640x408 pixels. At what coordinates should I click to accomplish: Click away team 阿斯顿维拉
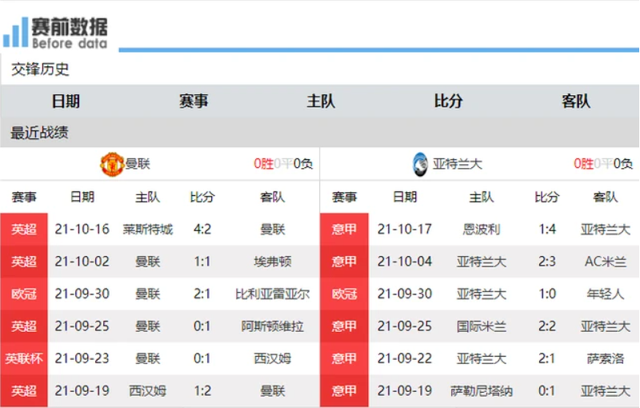tap(273, 326)
